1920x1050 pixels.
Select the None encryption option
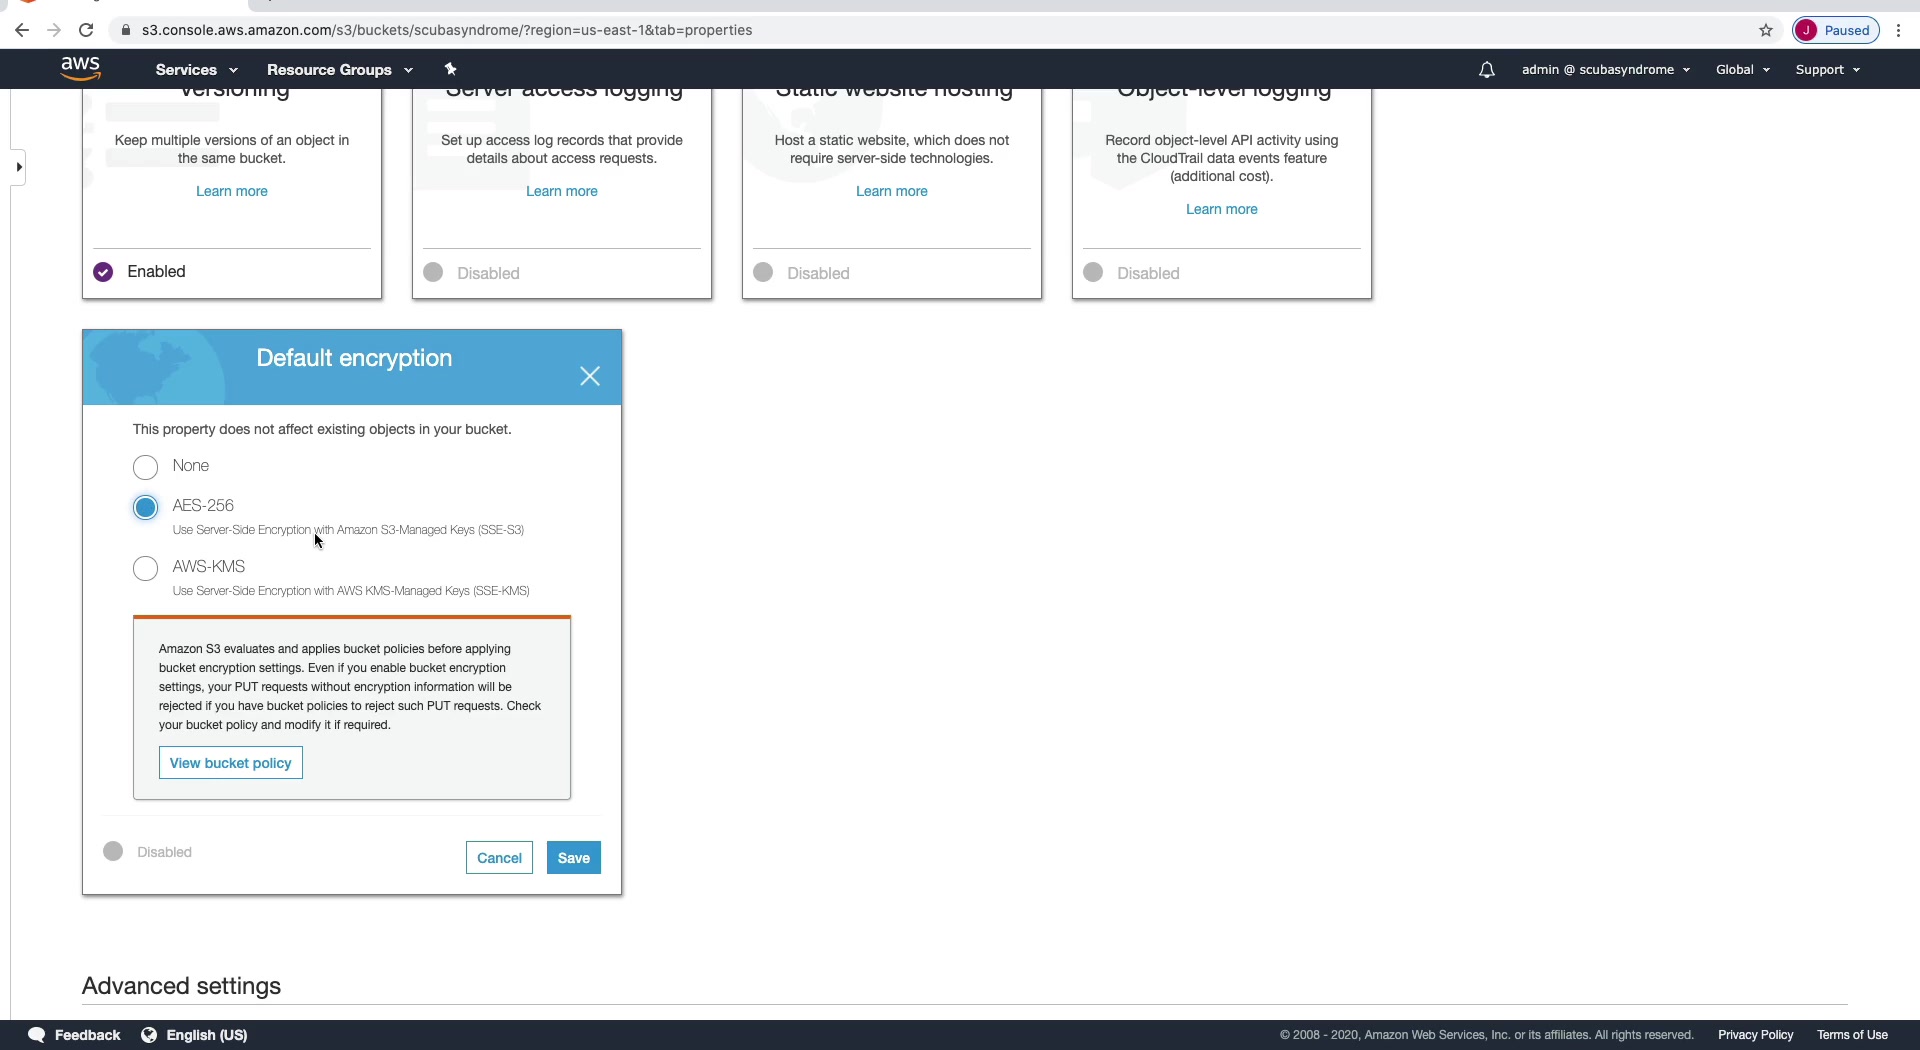coord(146,467)
